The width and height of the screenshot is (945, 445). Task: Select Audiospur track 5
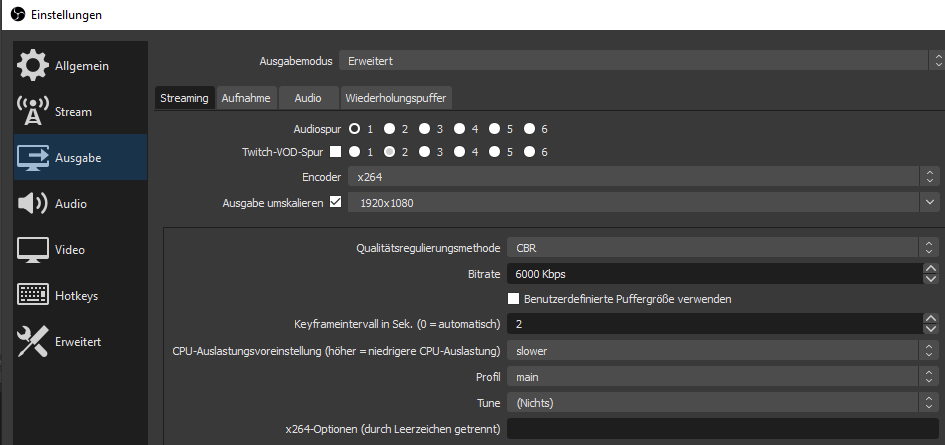point(494,128)
